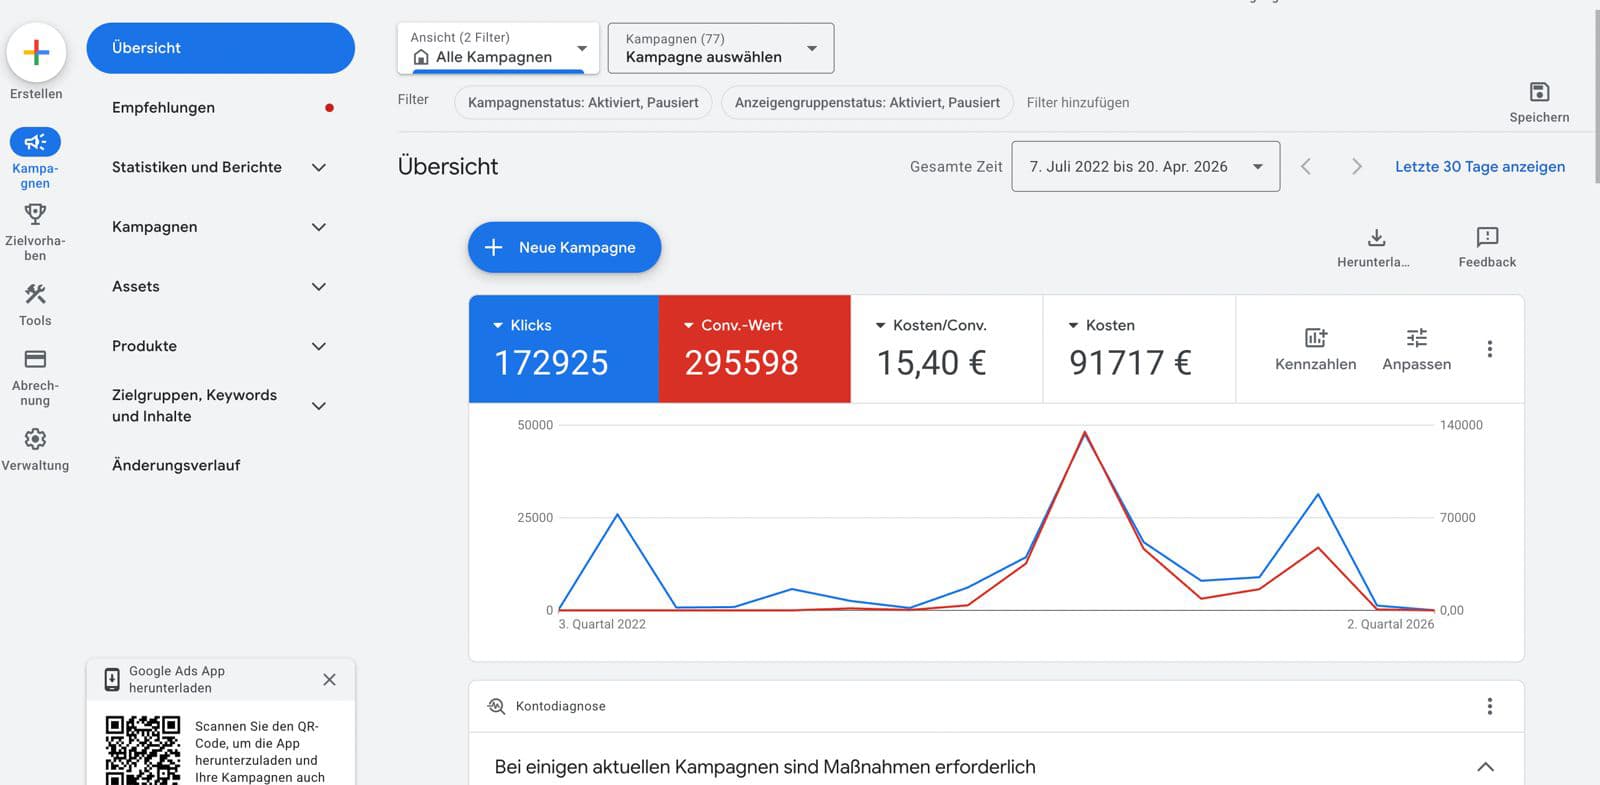Open the date range dropdown

pyautogui.click(x=1145, y=166)
